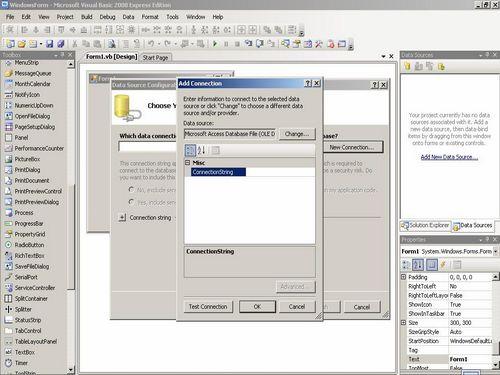Click OK in Add Connection dialog
500x375 pixels.
257,306
